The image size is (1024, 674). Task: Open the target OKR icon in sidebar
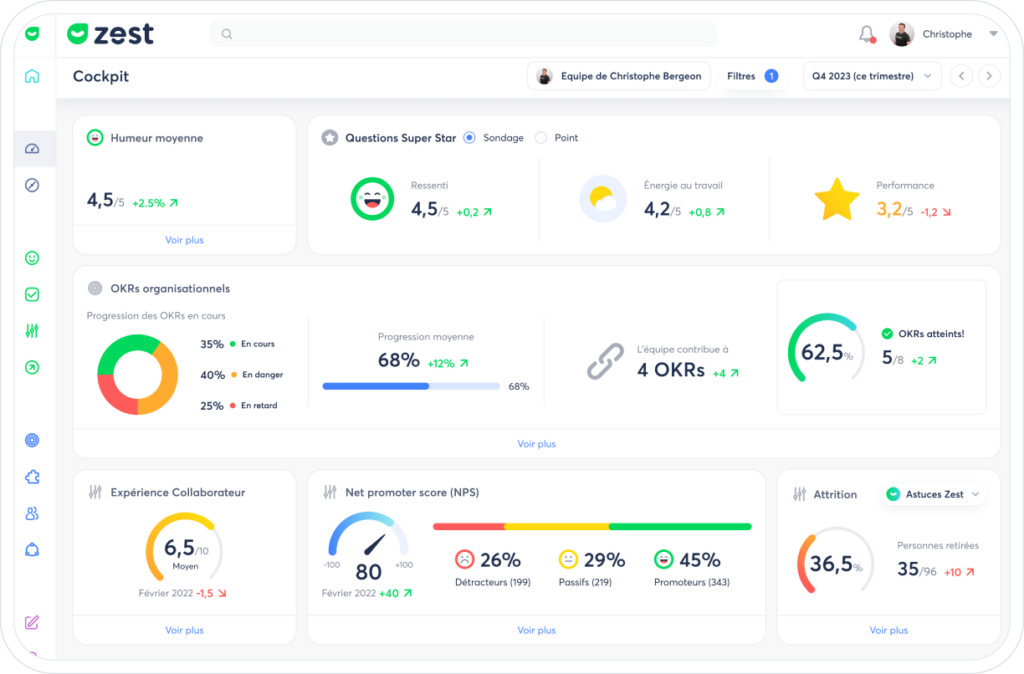(x=32, y=440)
